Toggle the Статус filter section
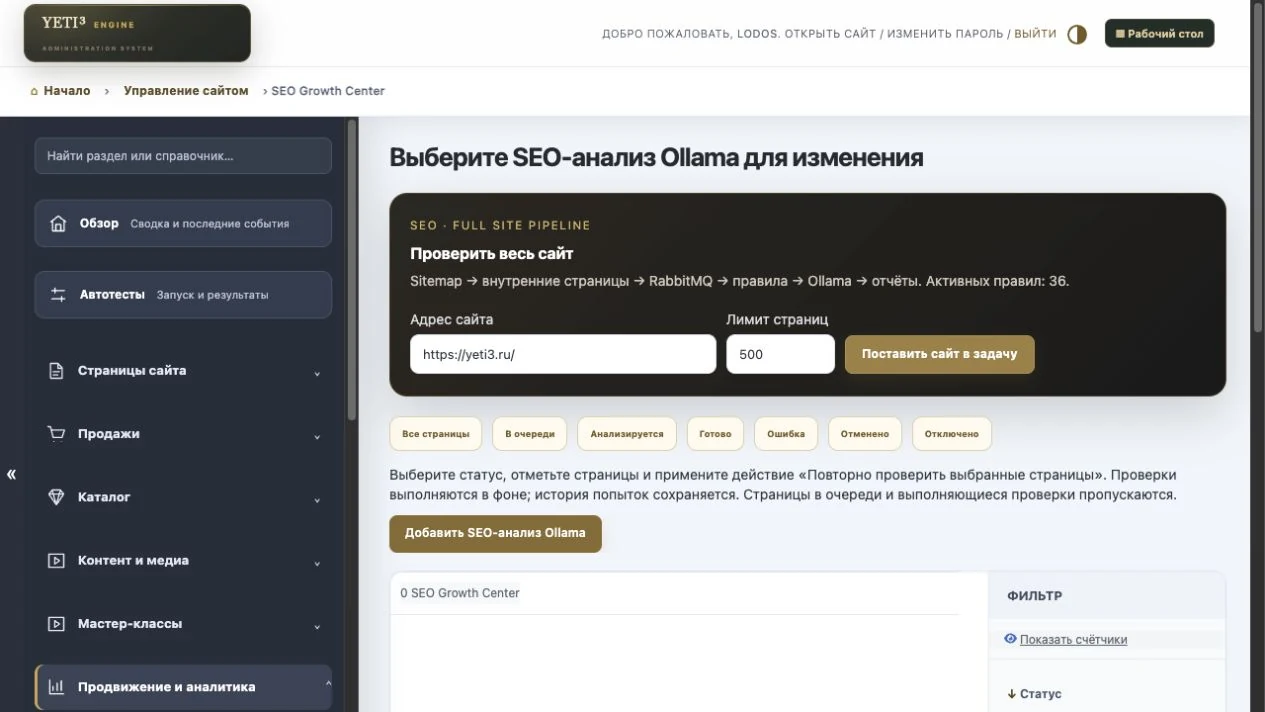 1034,694
